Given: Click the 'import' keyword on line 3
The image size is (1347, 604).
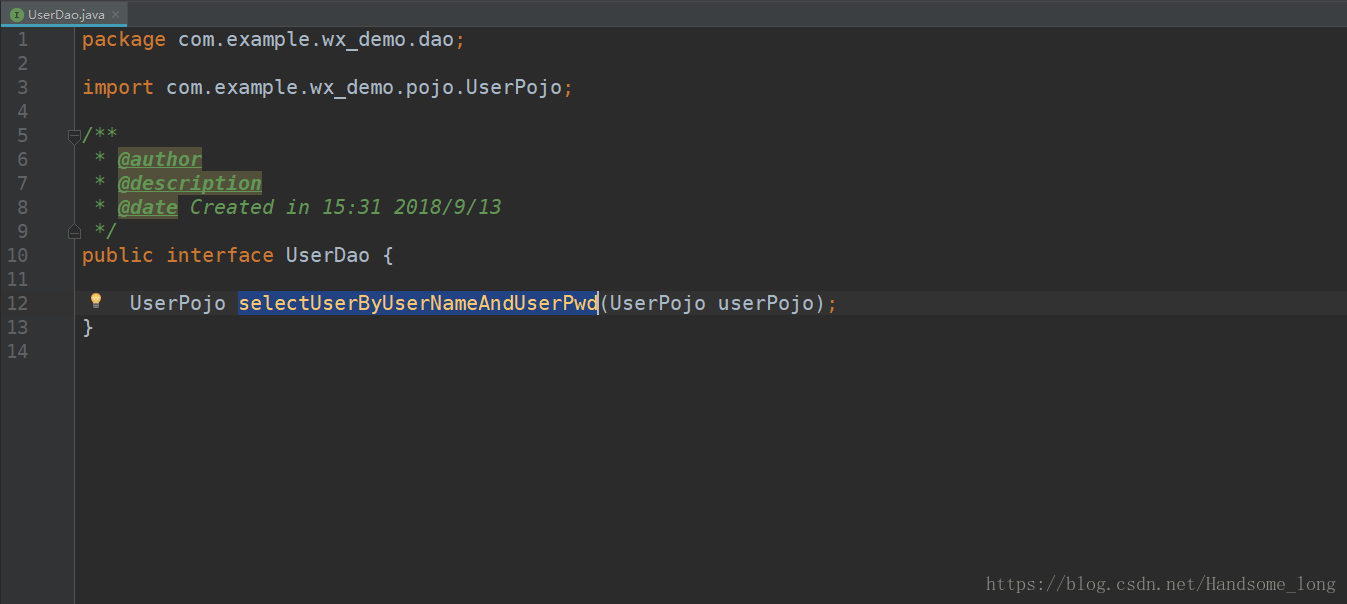Looking at the screenshot, I should (x=118, y=87).
